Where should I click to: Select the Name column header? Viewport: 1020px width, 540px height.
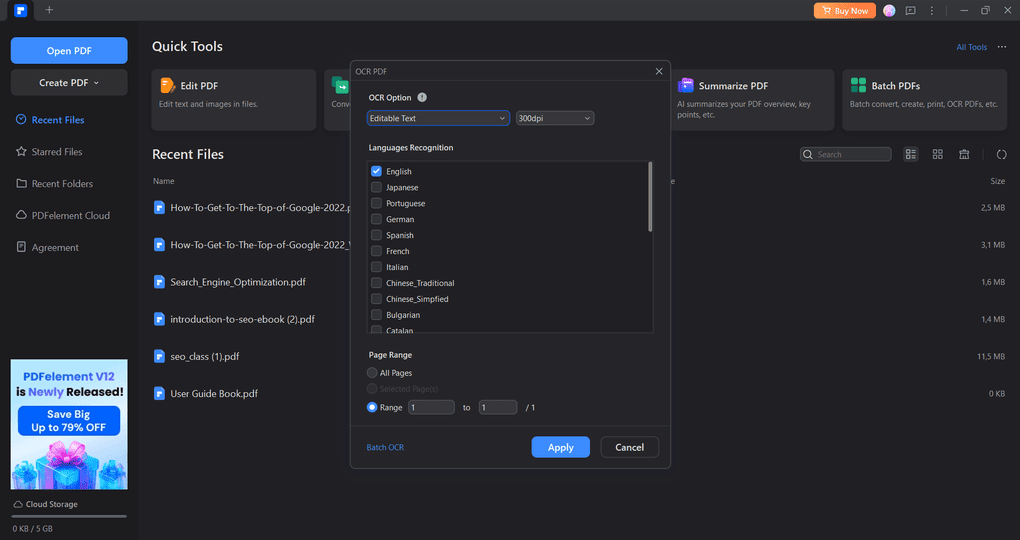(x=164, y=181)
